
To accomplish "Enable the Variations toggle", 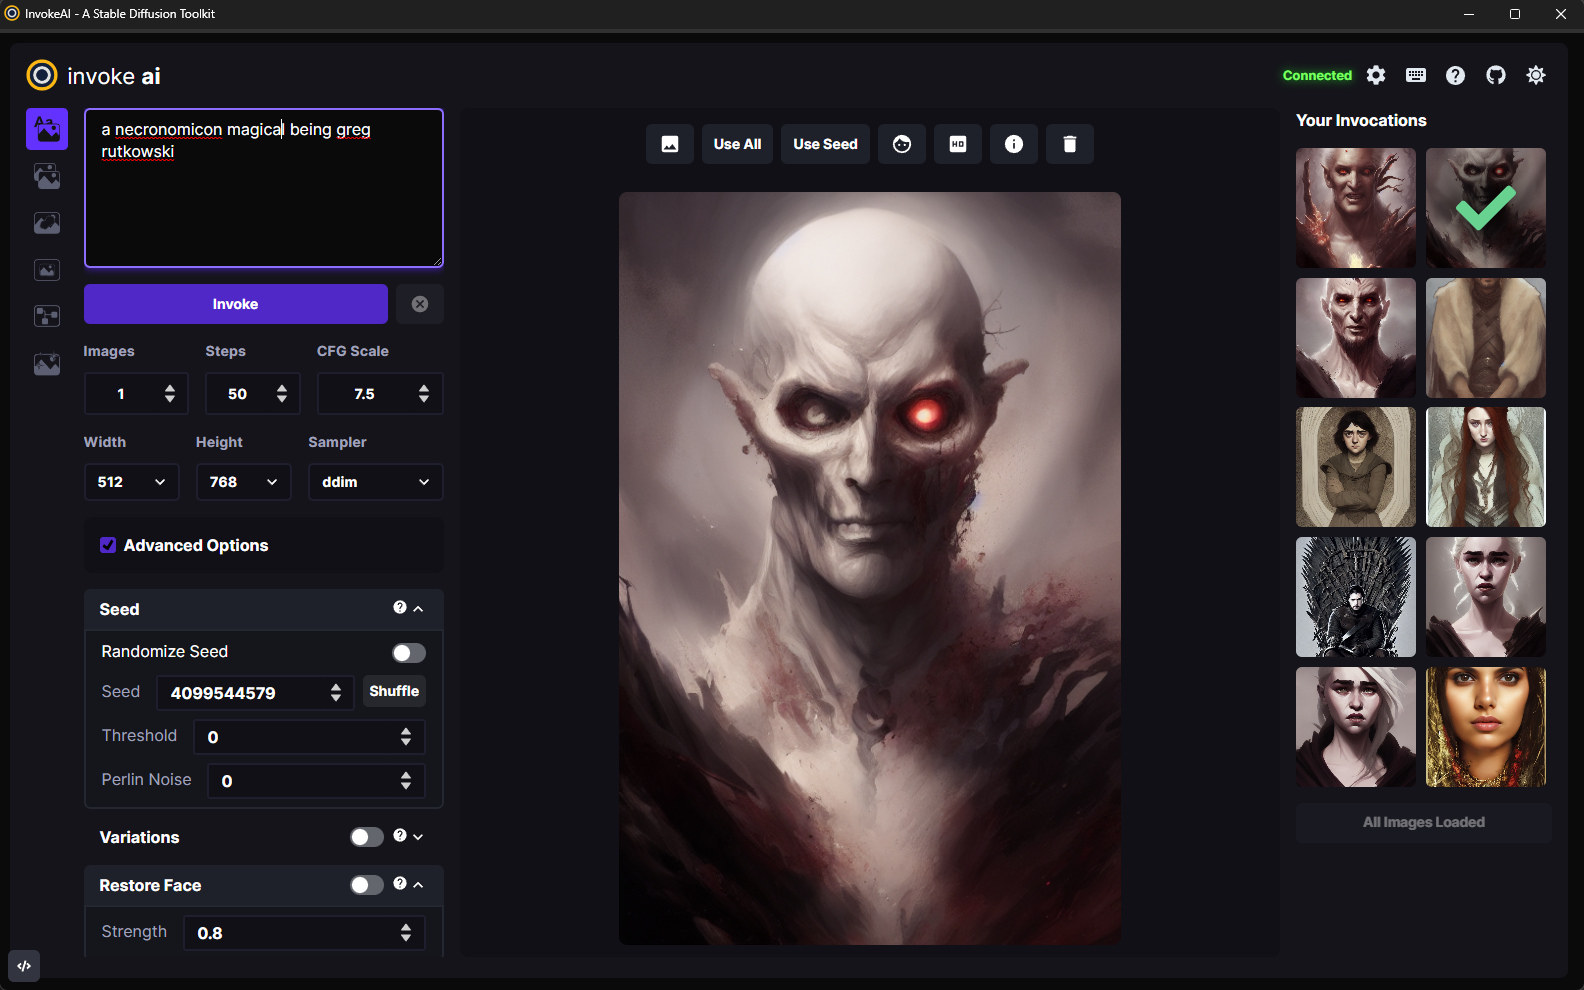I will pos(366,837).
